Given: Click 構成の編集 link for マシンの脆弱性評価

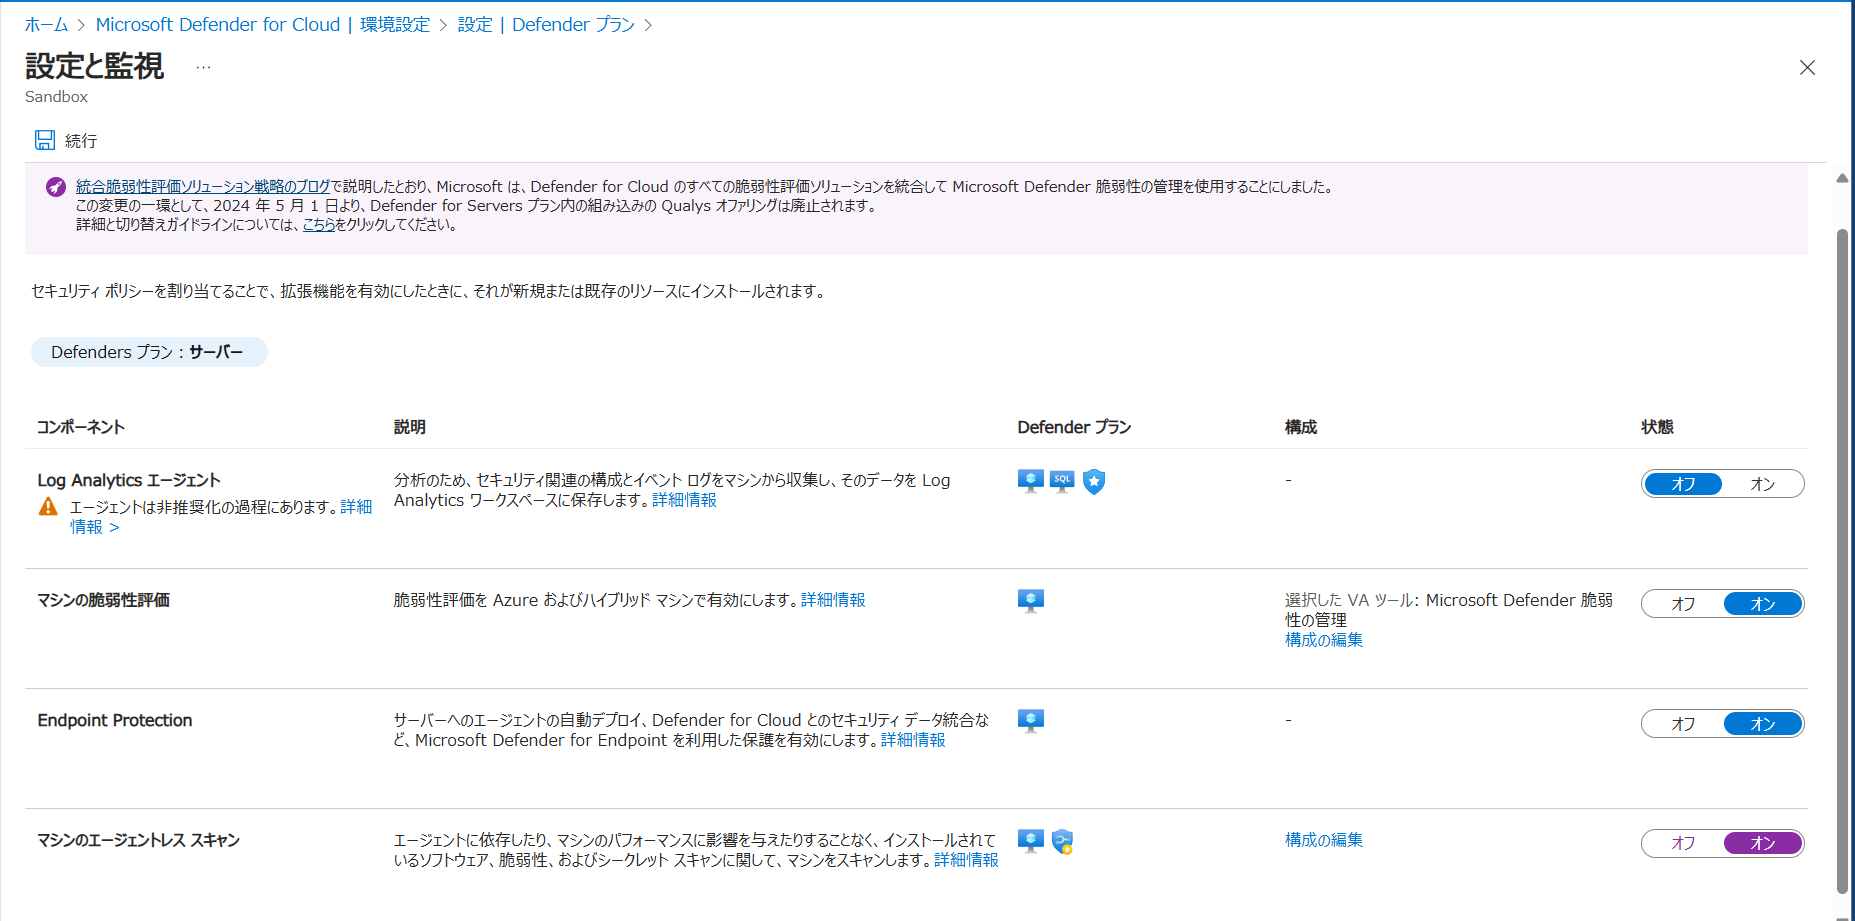Looking at the screenshot, I should click(1323, 640).
